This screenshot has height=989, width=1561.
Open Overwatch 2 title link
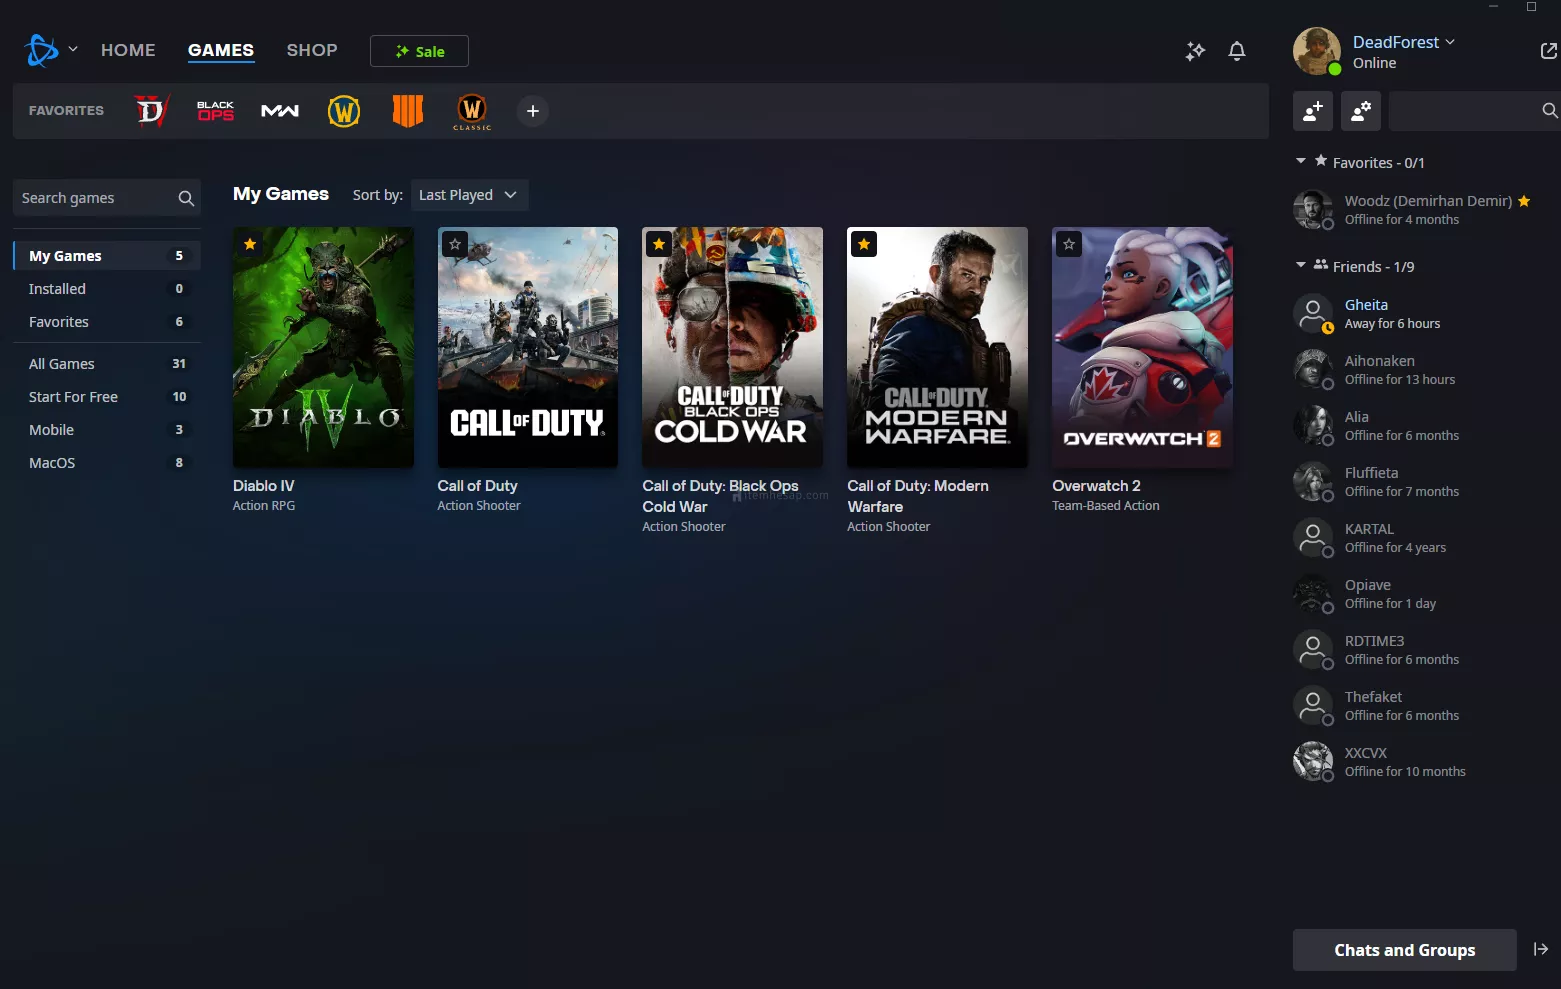click(x=1096, y=486)
